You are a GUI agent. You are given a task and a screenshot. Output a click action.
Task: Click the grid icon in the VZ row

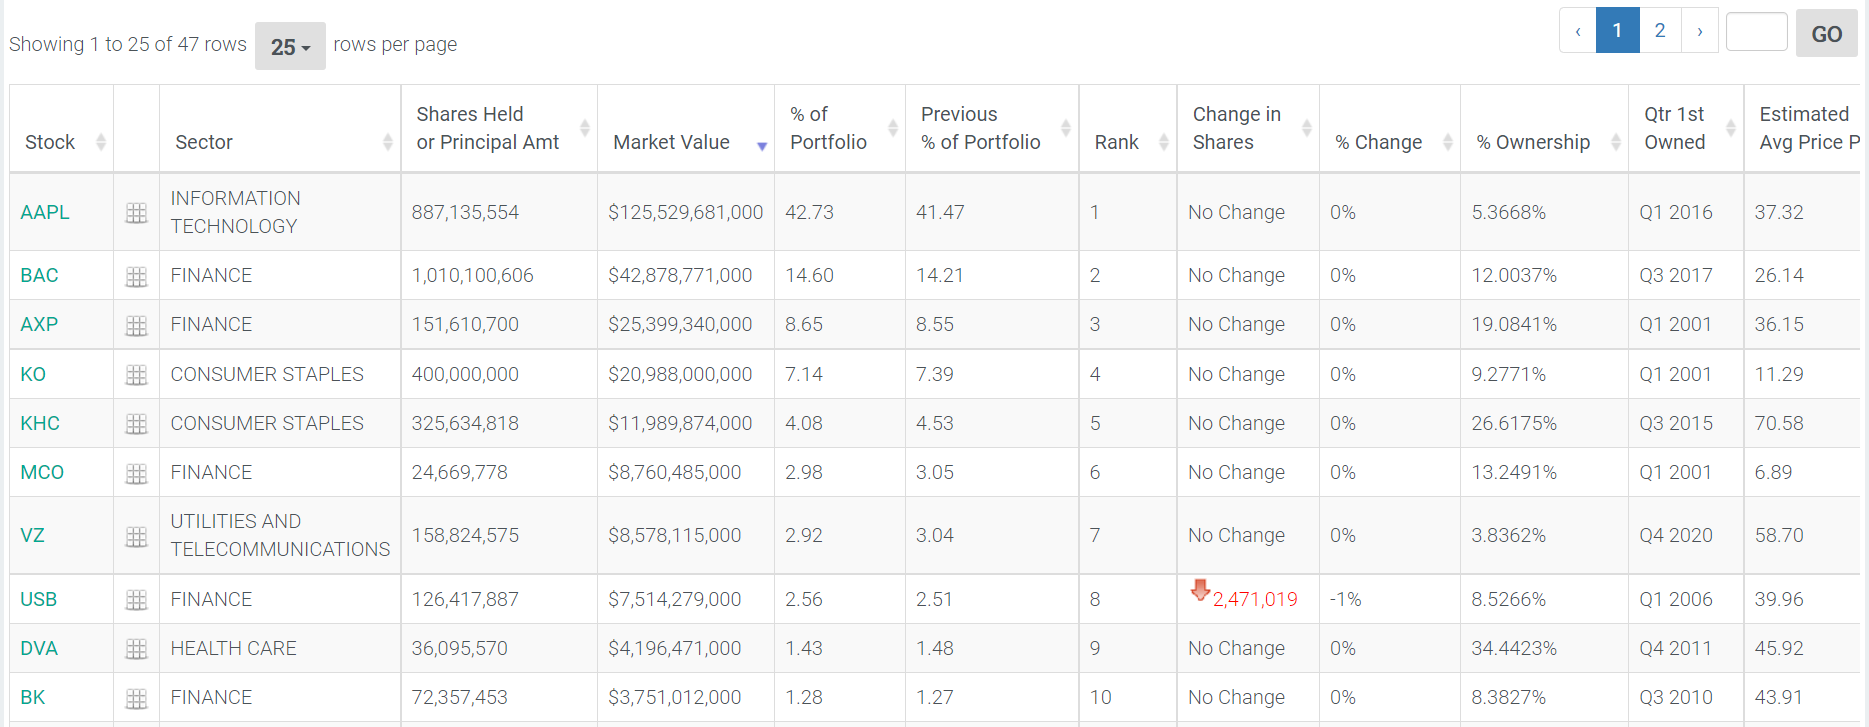point(137,536)
